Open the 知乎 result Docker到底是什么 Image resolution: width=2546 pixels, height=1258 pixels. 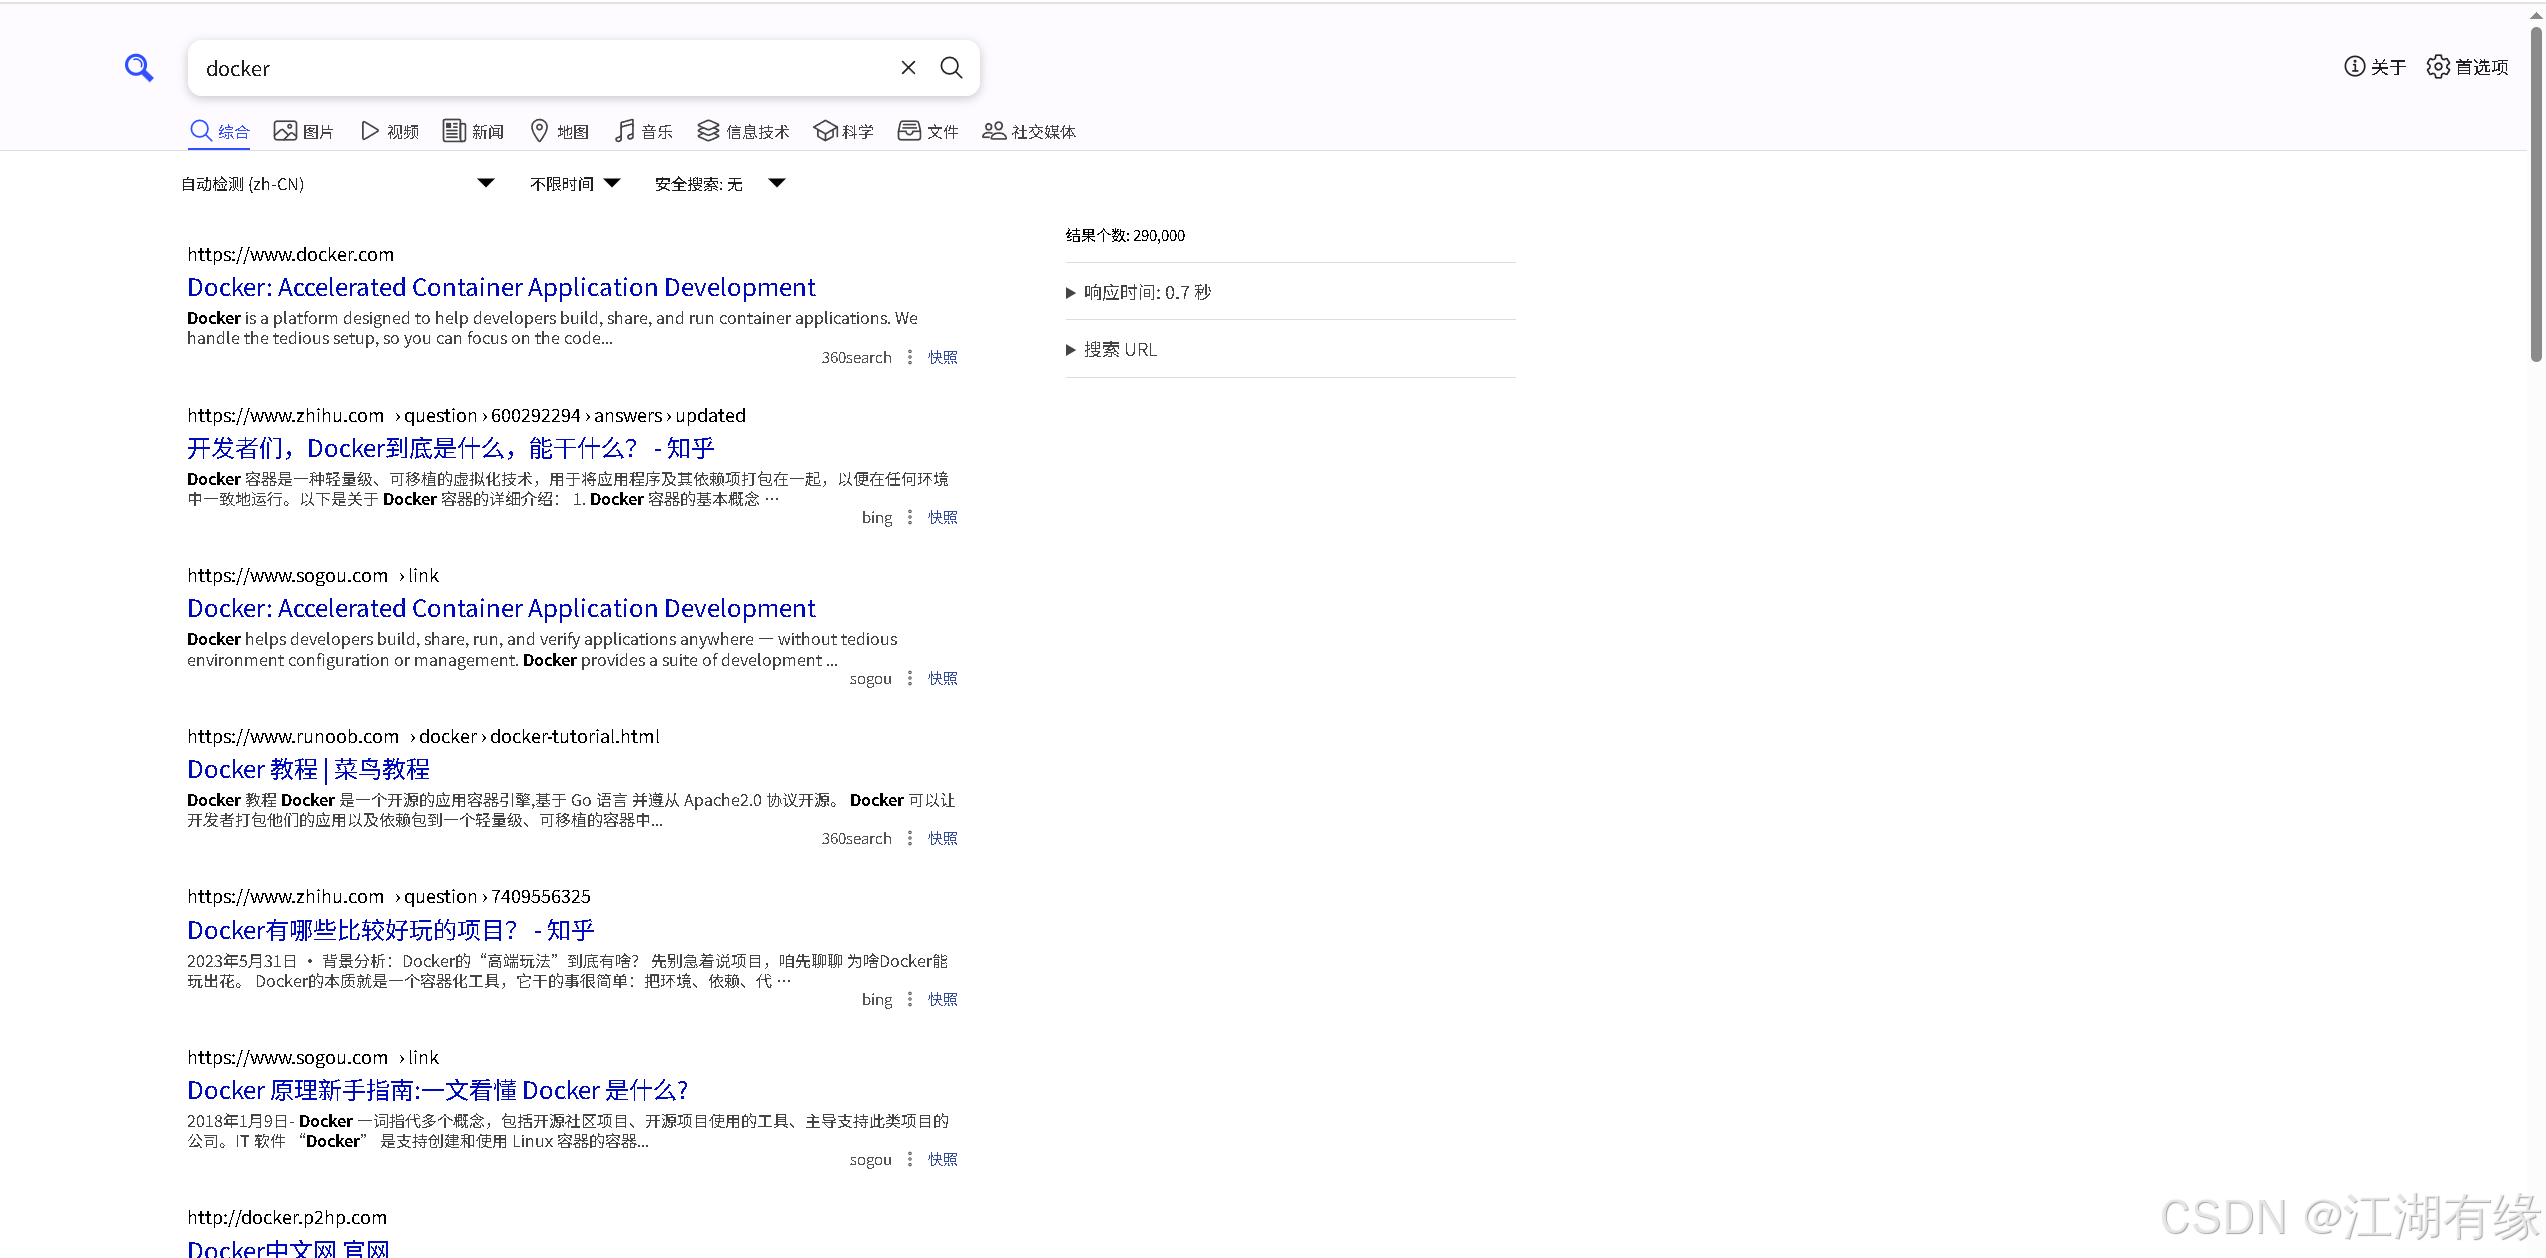point(449,448)
